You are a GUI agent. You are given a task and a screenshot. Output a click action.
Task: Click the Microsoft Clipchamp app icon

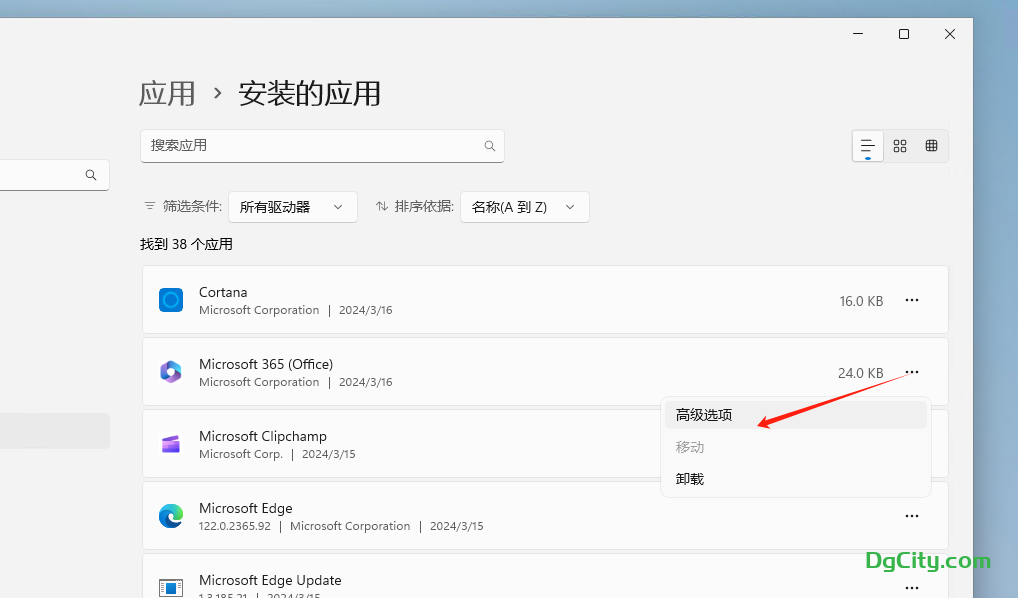171,444
